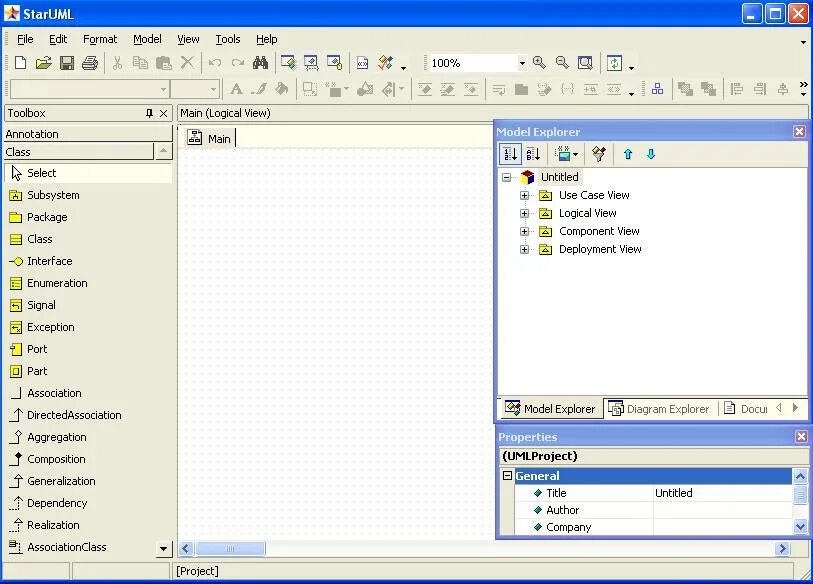Click the Fit To Window icon
The width and height of the screenshot is (813, 584).
click(585, 63)
